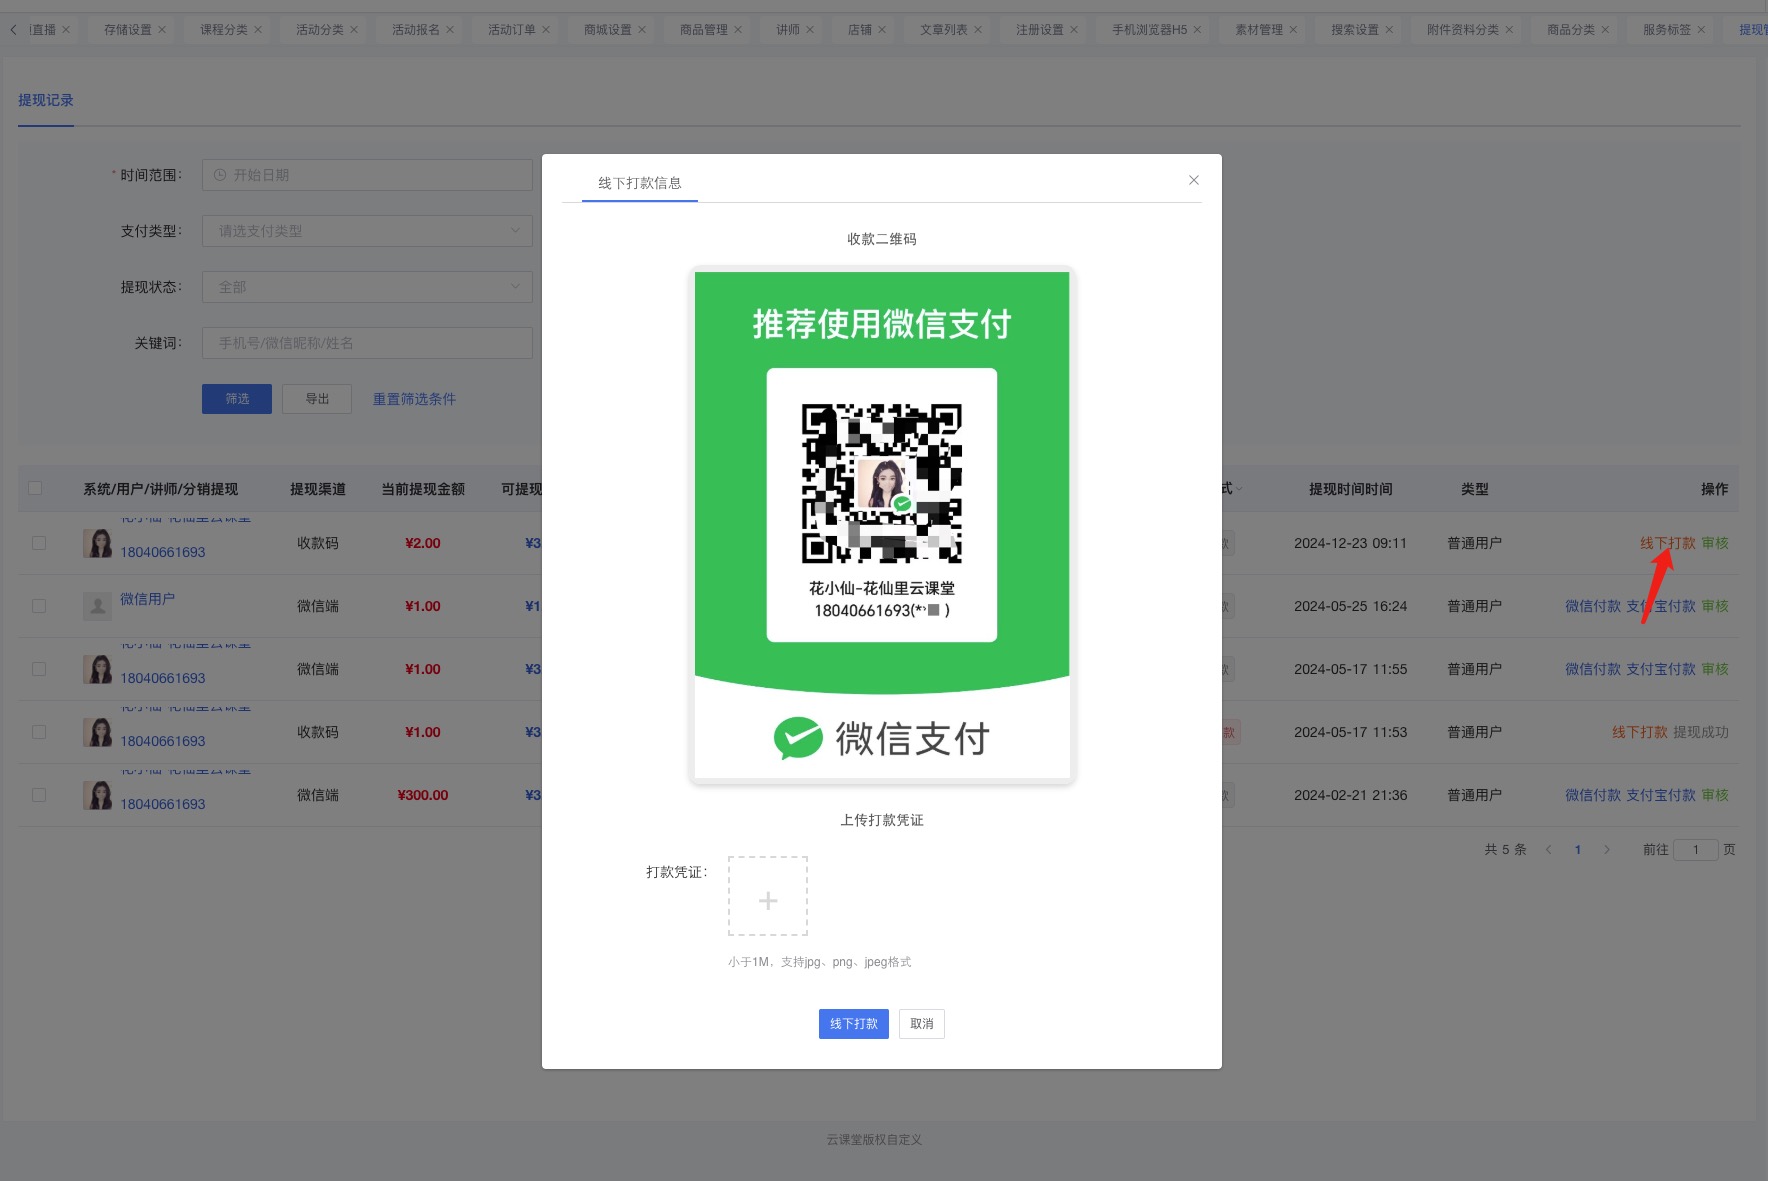The height and width of the screenshot is (1181, 1768).
Task: Close the 线下打款信息 dialog with the X icon
Action: coord(1193,180)
